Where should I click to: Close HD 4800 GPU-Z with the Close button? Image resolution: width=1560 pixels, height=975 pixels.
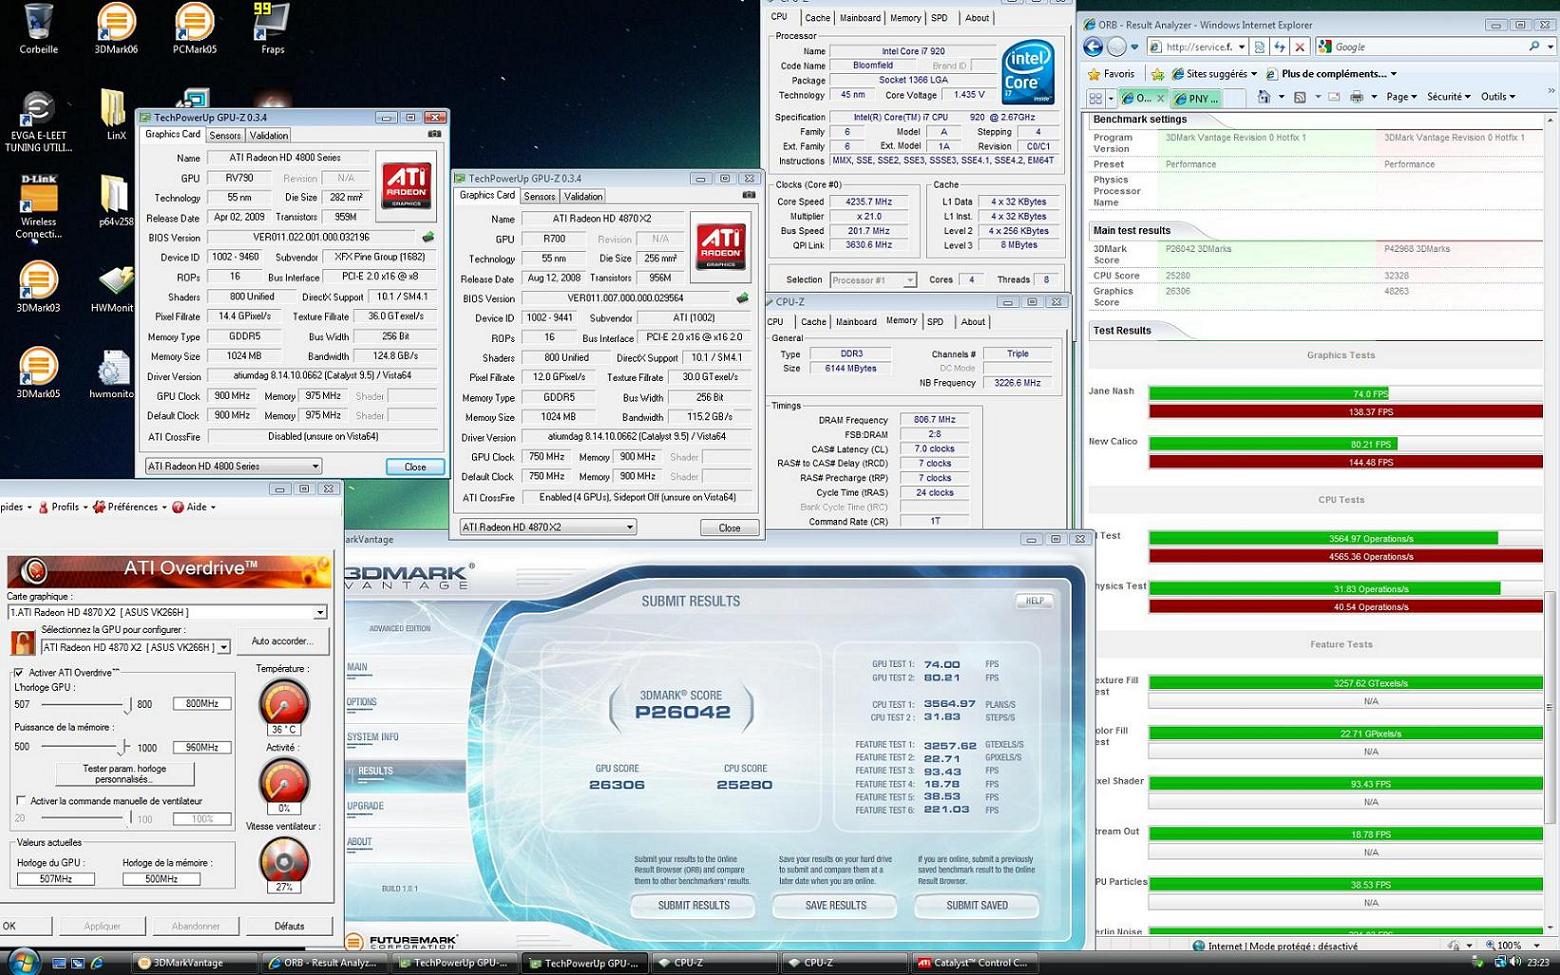pyautogui.click(x=415, y=467)
